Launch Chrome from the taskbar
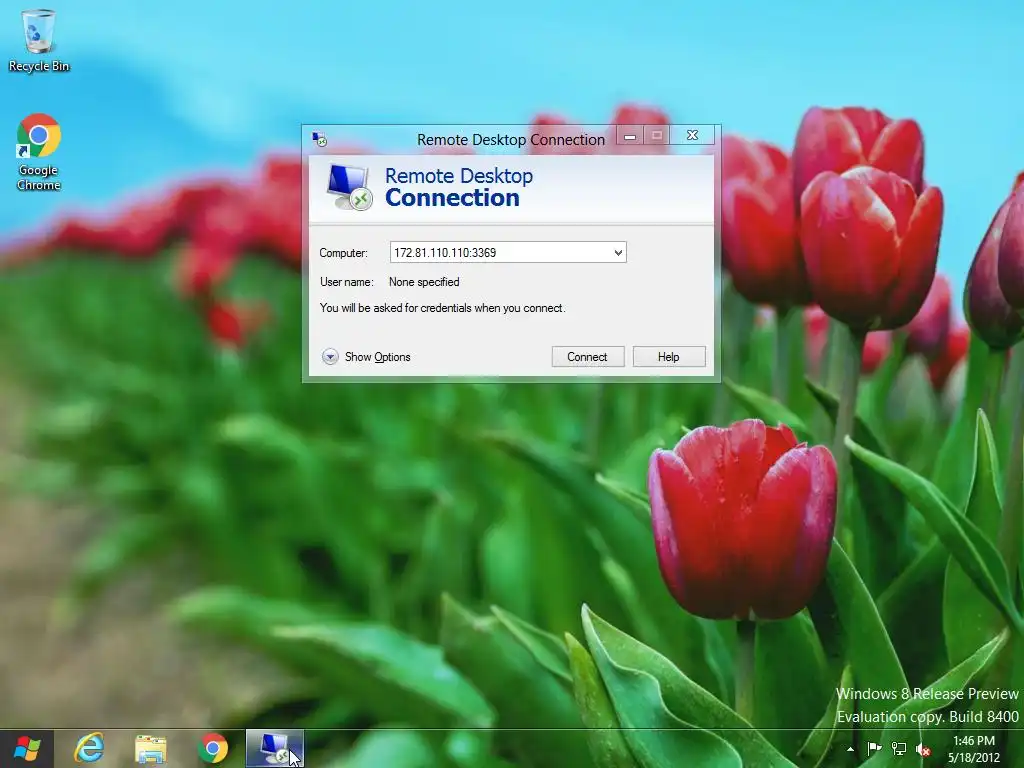The height and width of the screenshot is (768, 1024). click(x=213, y=748)
